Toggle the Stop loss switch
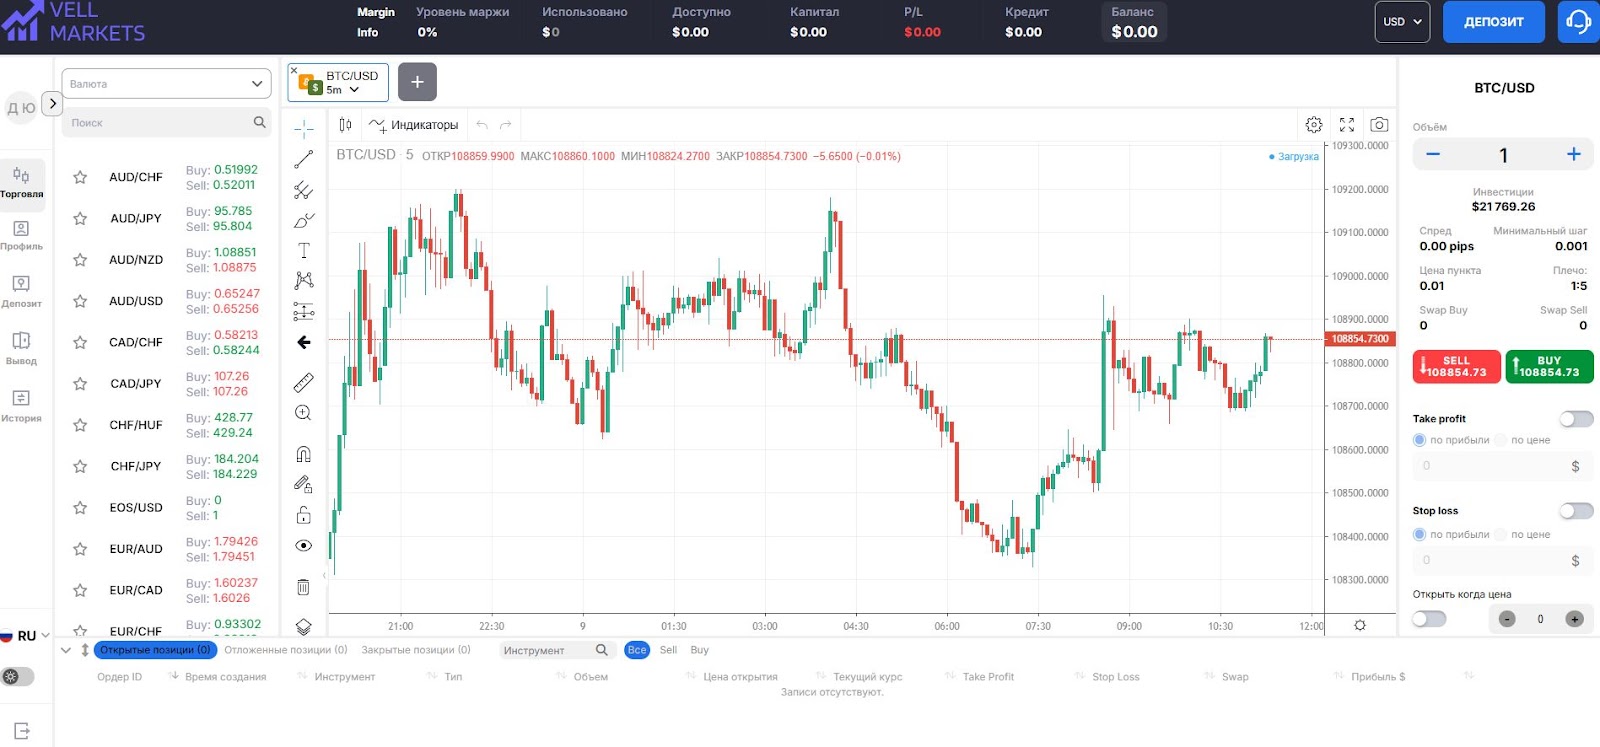The image size is (1600, 747). coord(1576,511)
